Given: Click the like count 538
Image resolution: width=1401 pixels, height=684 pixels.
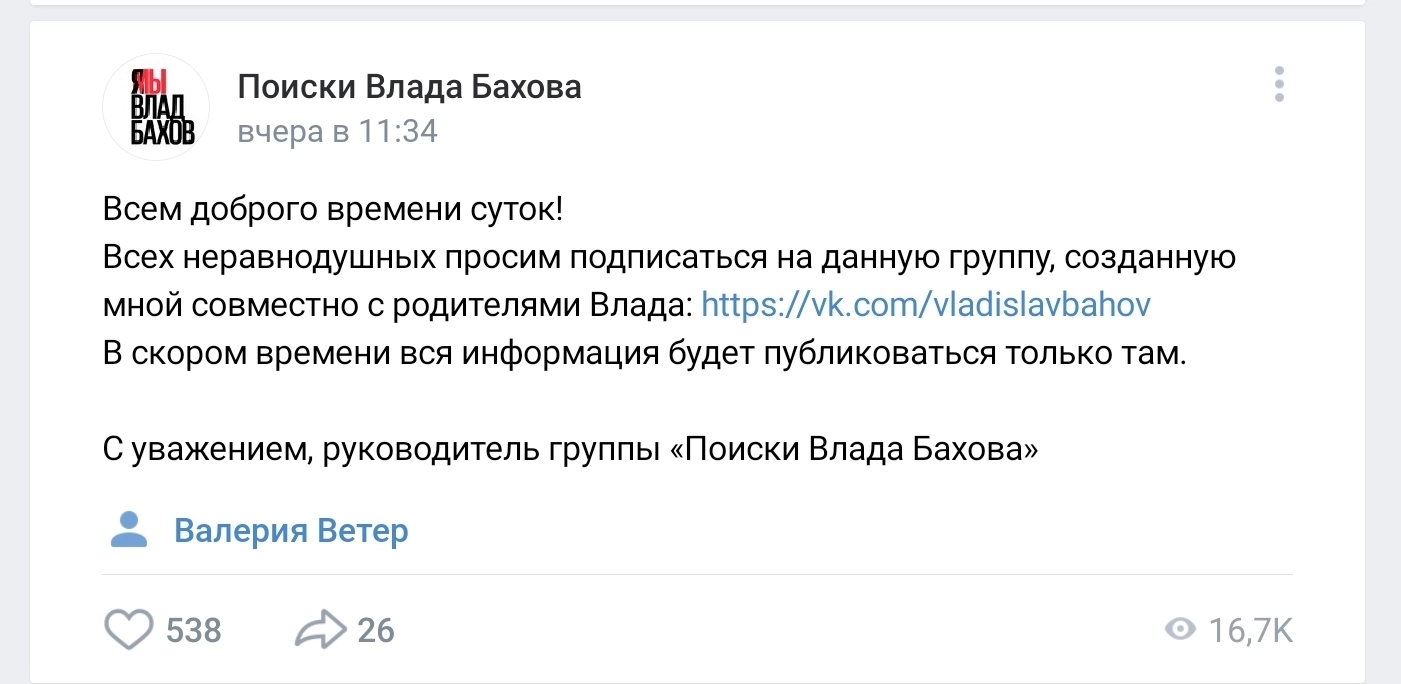Looking at the screenshot, I should tap(194, 631).
